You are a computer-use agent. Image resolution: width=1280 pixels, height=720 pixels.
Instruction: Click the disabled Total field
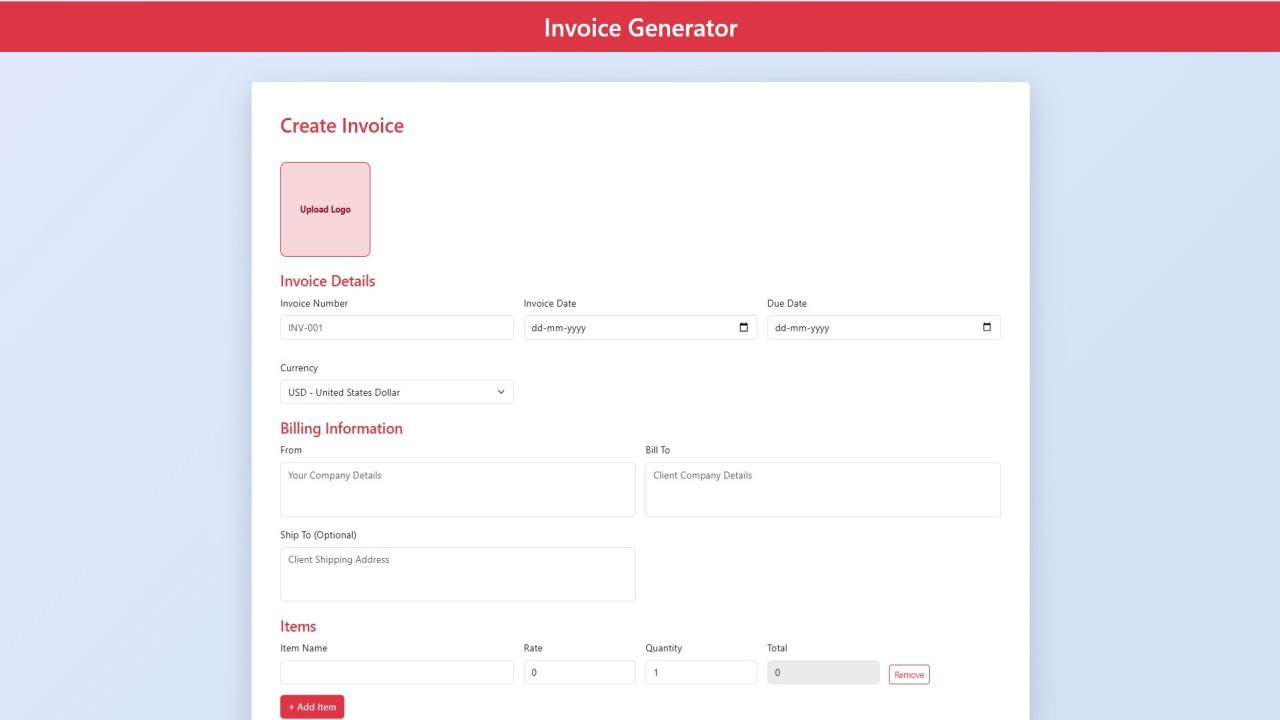822,672
